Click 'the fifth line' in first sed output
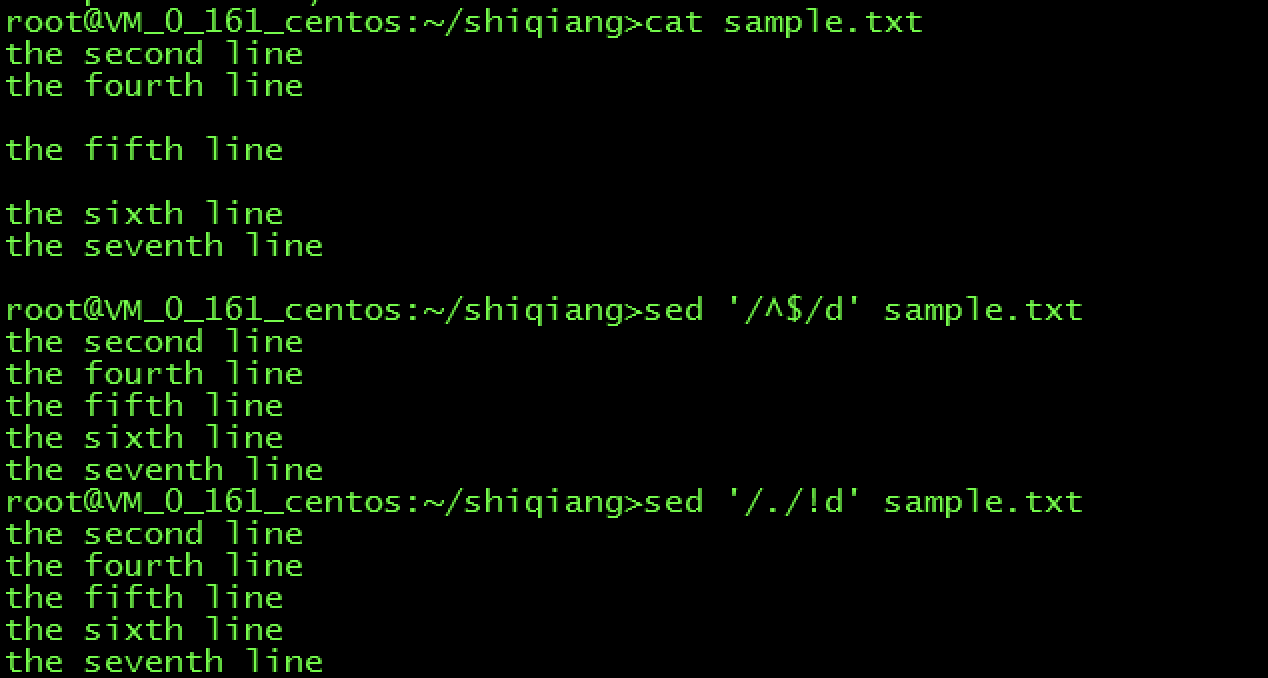Viewport: 1268px width, 678px height. tap(144, 405)
